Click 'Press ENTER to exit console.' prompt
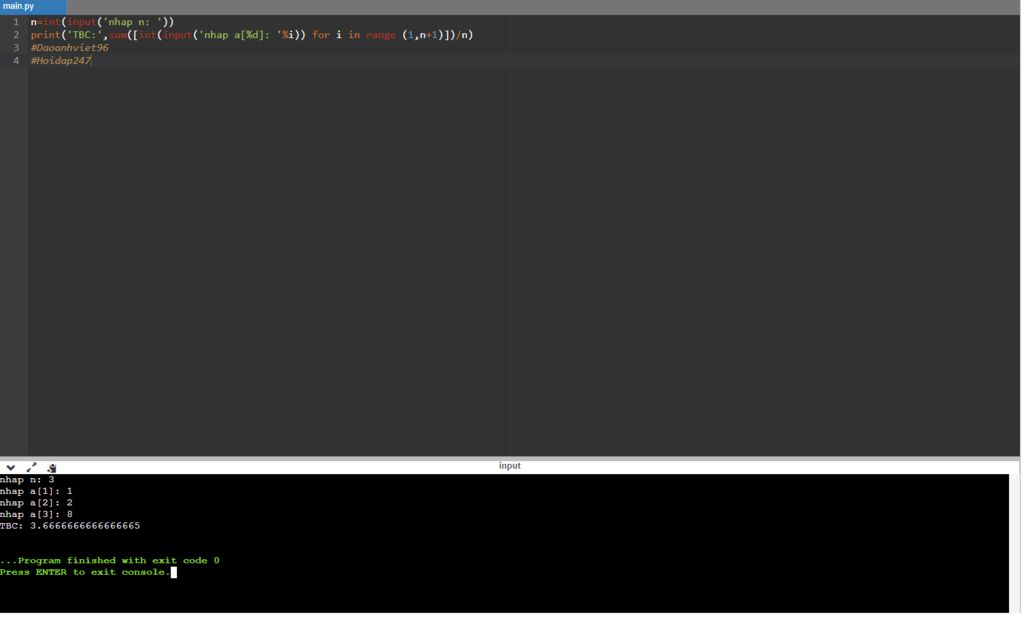1024x619 pixels. 85,572
